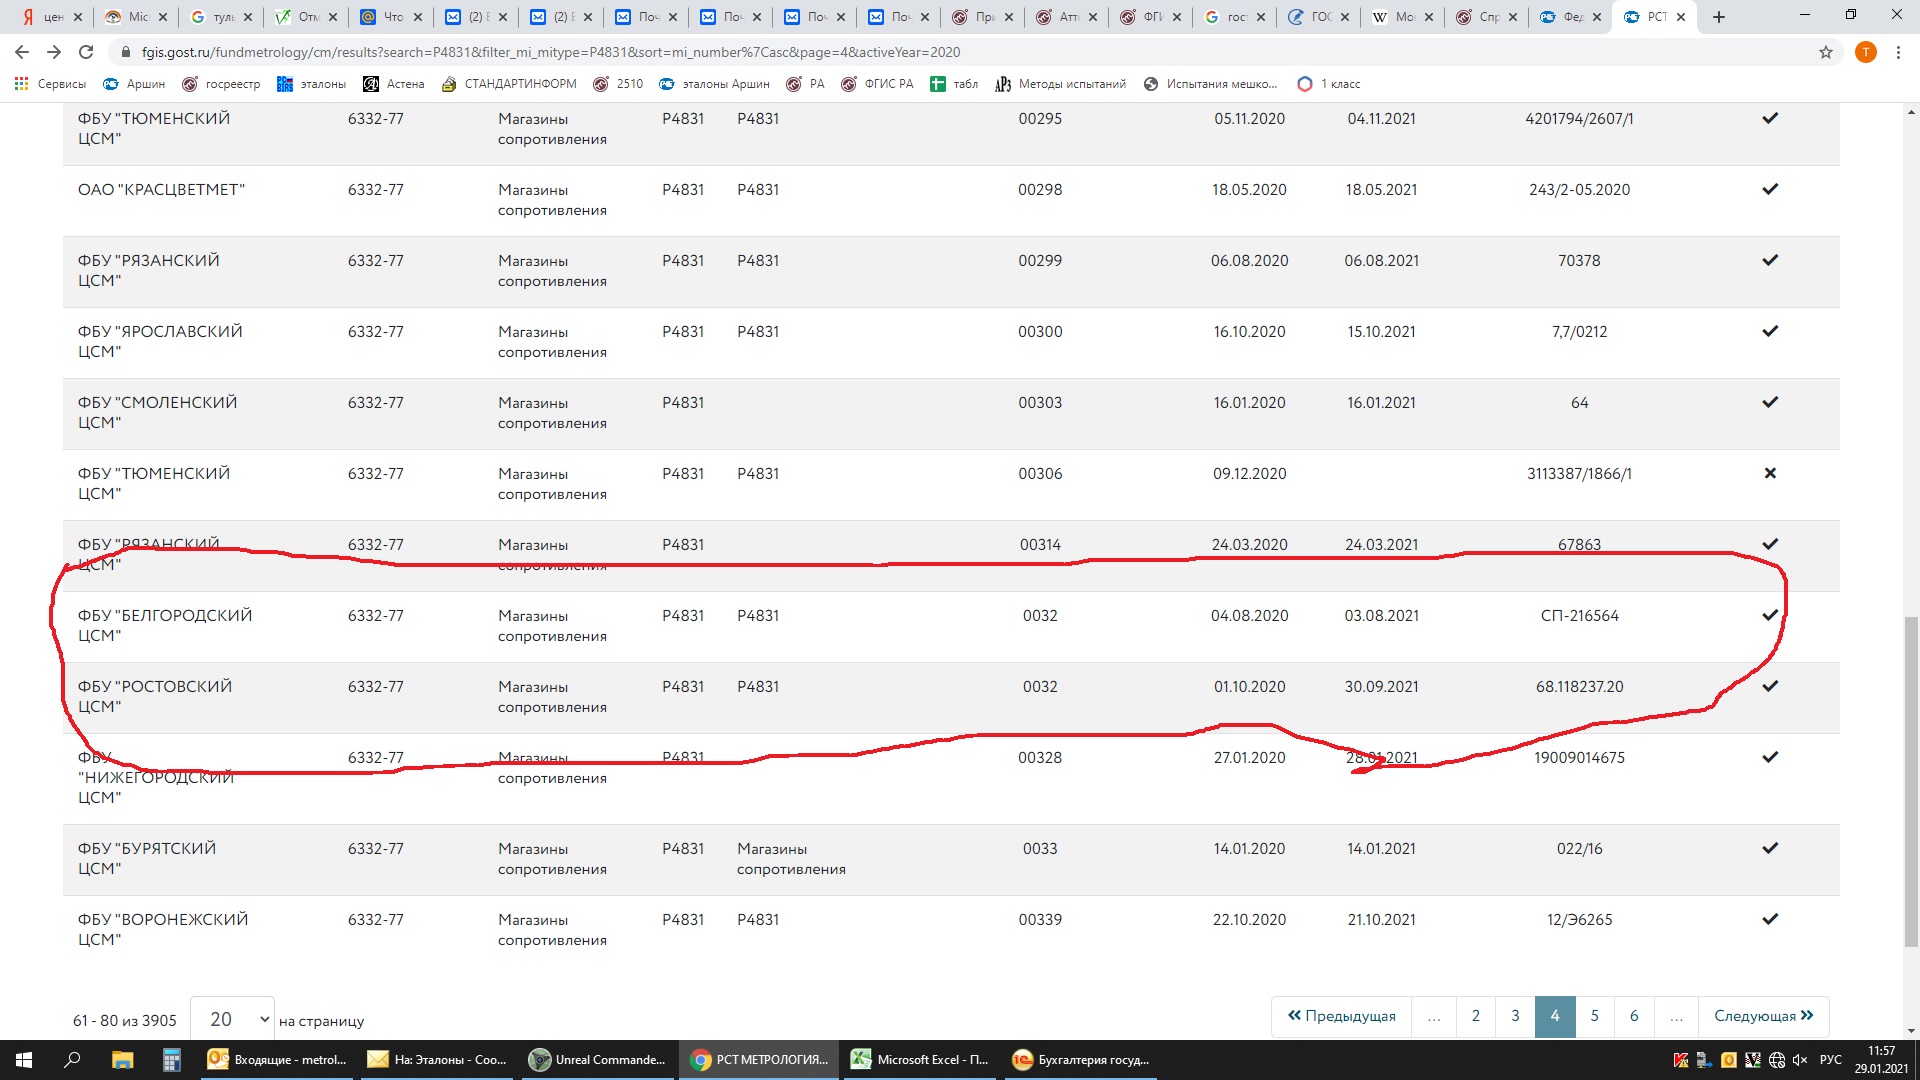Bookmark this page with the star icon

pyautogui.click(x=1825, y=52)
